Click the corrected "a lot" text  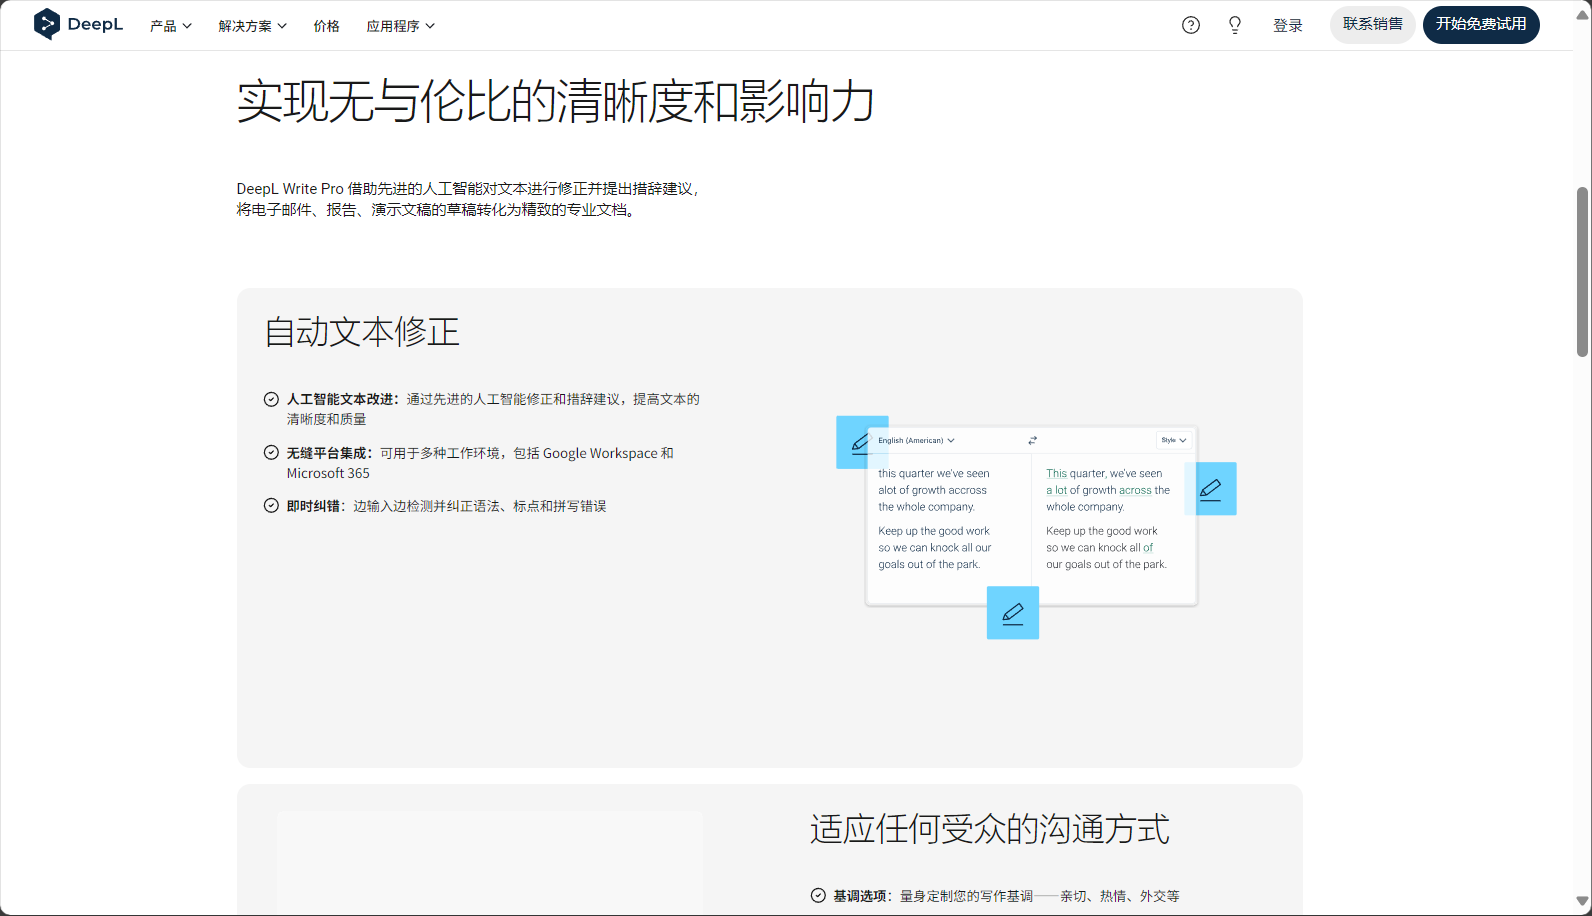[x=1057, y=490]
